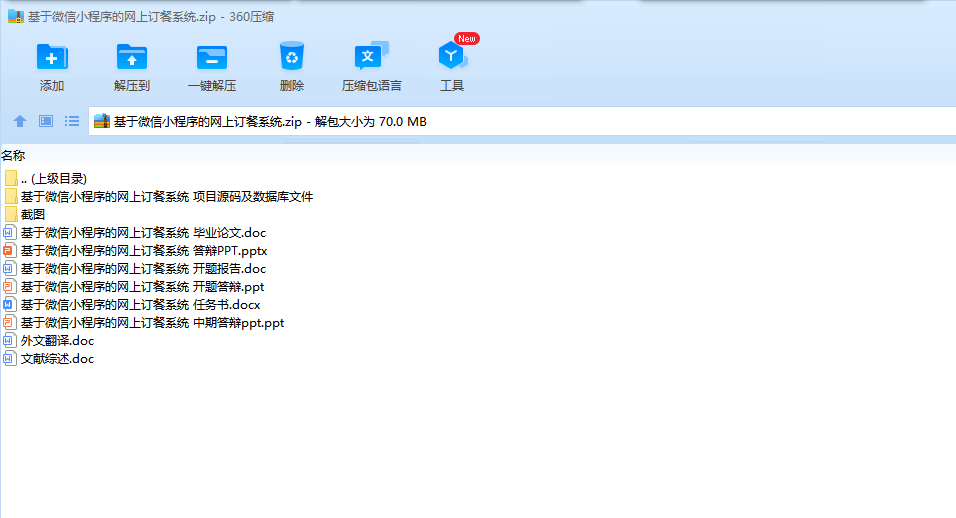
Task: Click the 解压到 (Extract to) icon
Action: 132,57
